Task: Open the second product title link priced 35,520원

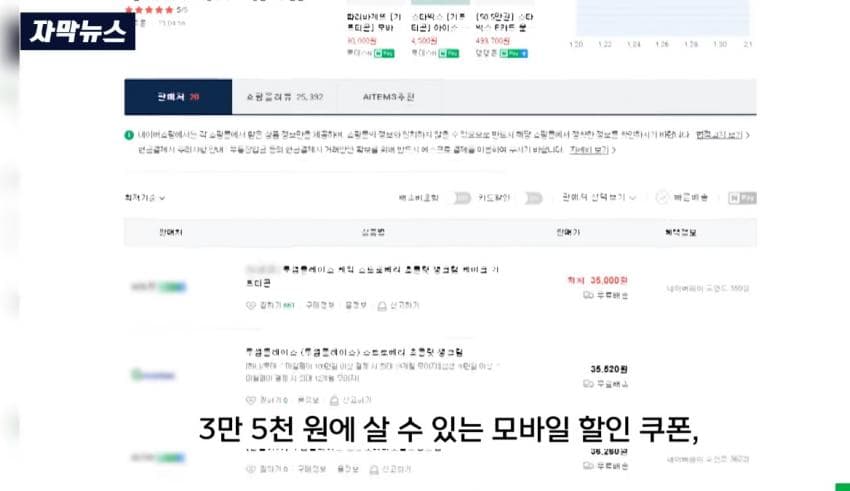Action: 355,352
